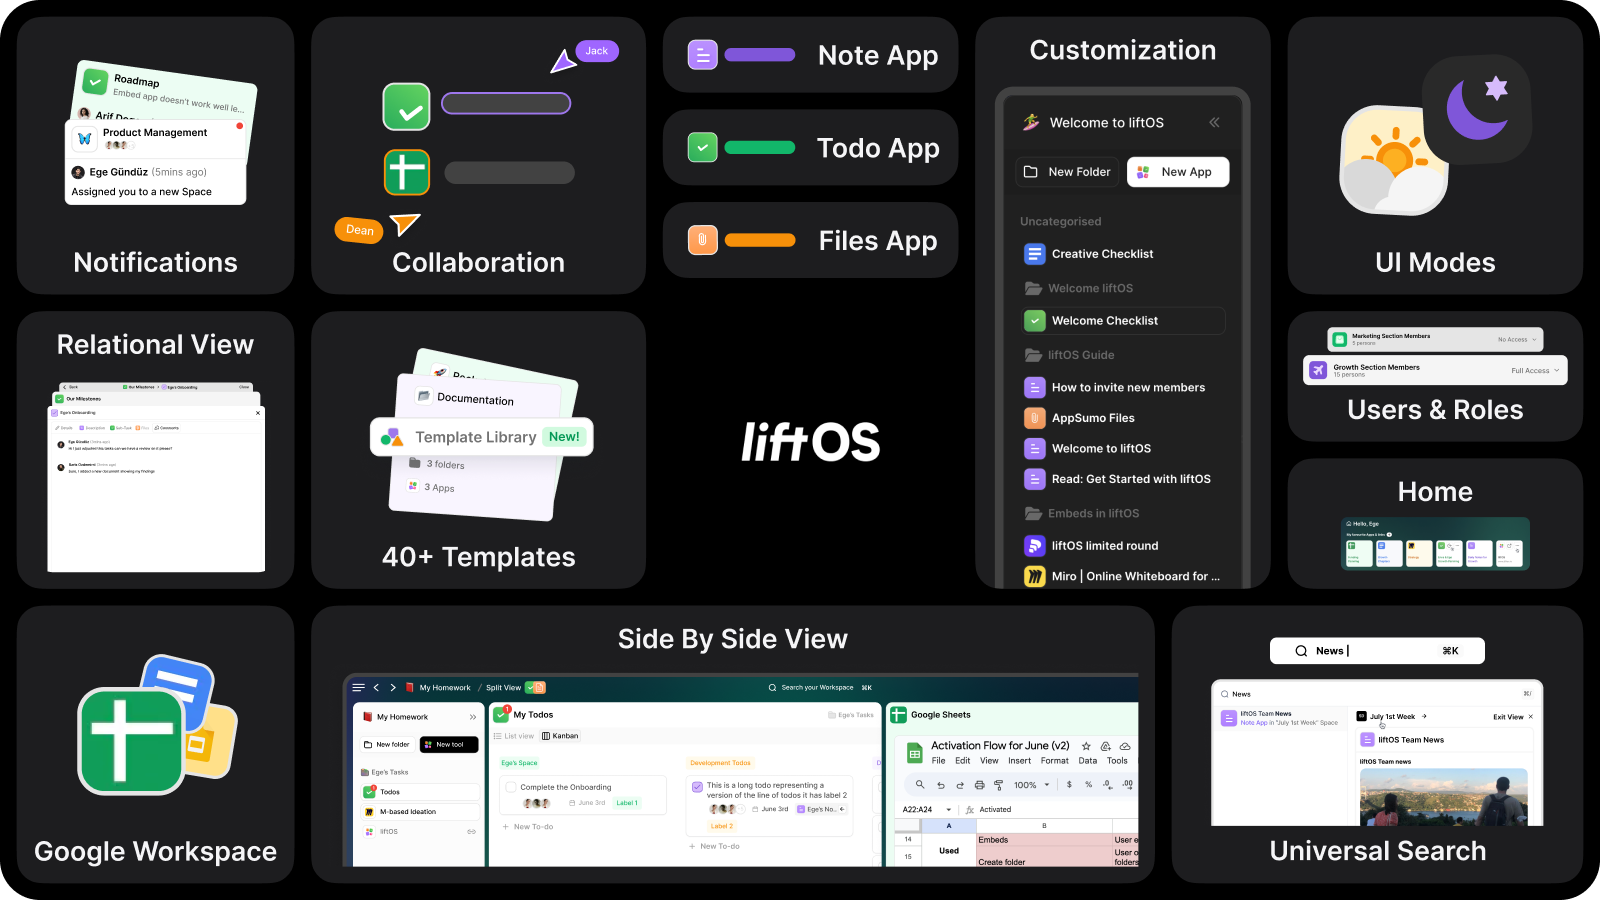Click the New Folder button in Customization panel
Screen dimensions: 1600x900
pyautogui.click(x=1068, y=172)
